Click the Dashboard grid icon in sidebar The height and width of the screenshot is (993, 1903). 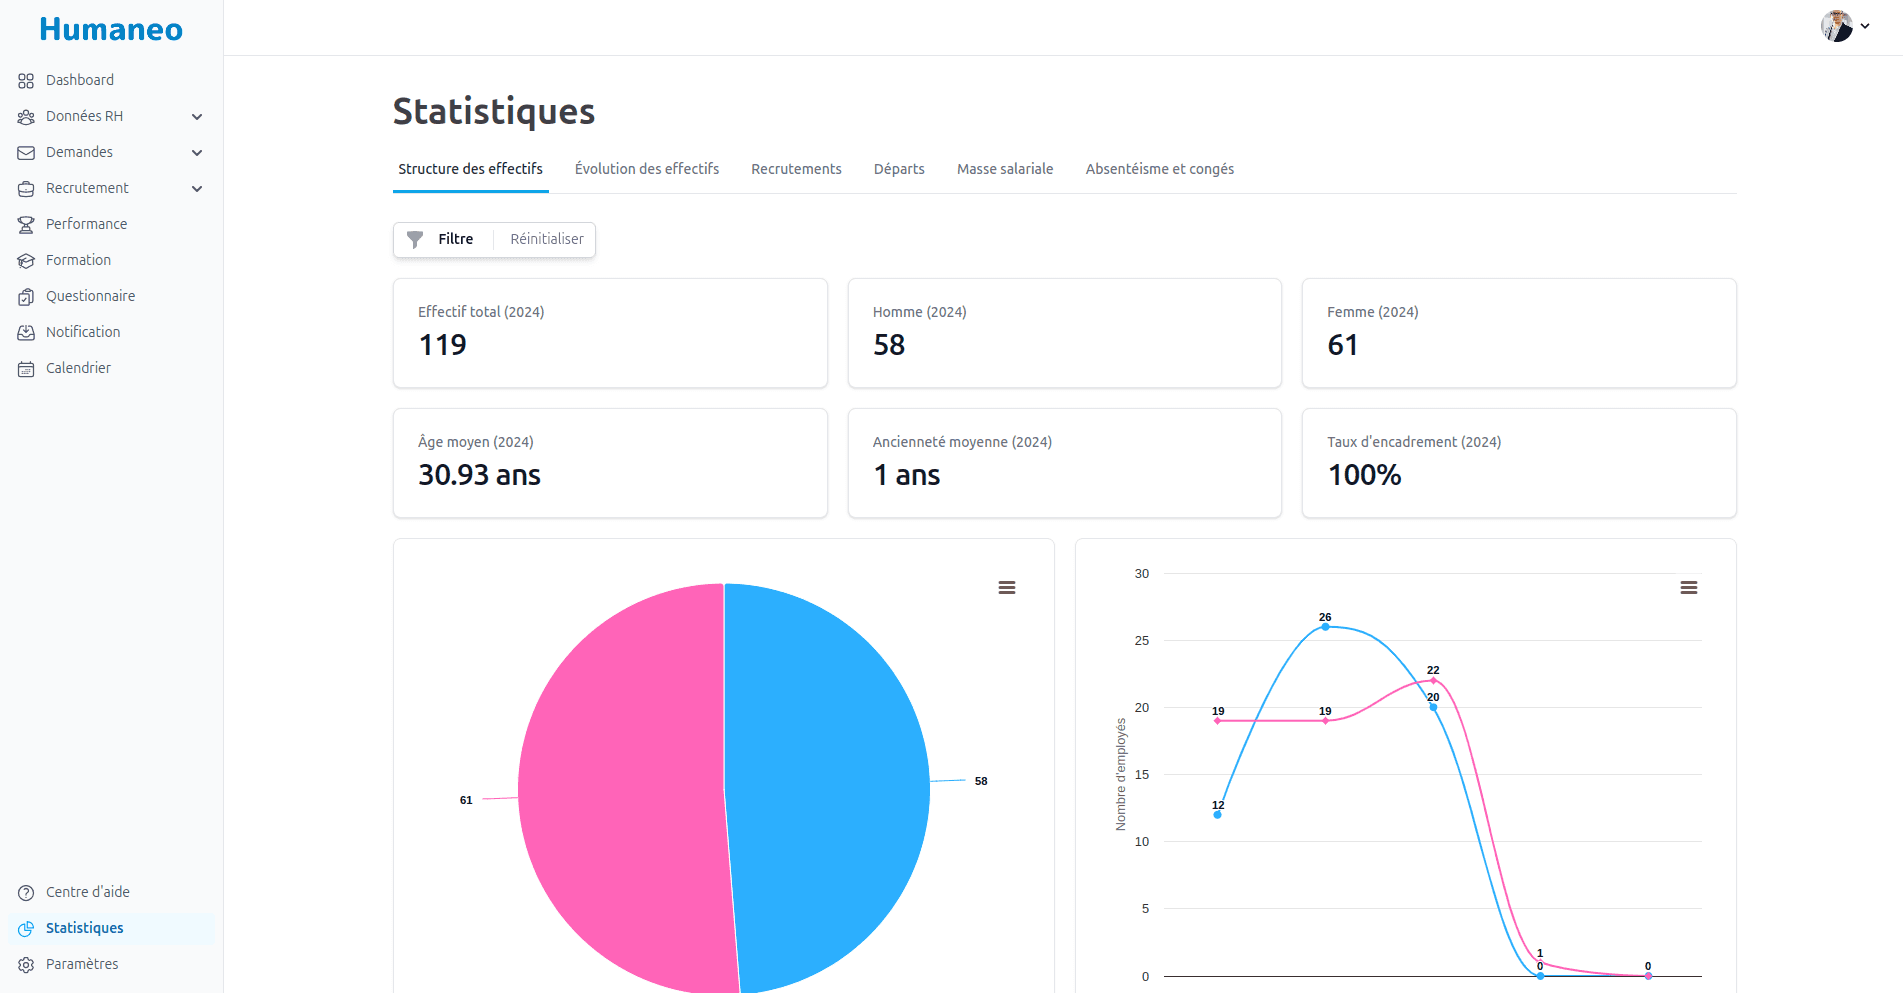point(26,81)
